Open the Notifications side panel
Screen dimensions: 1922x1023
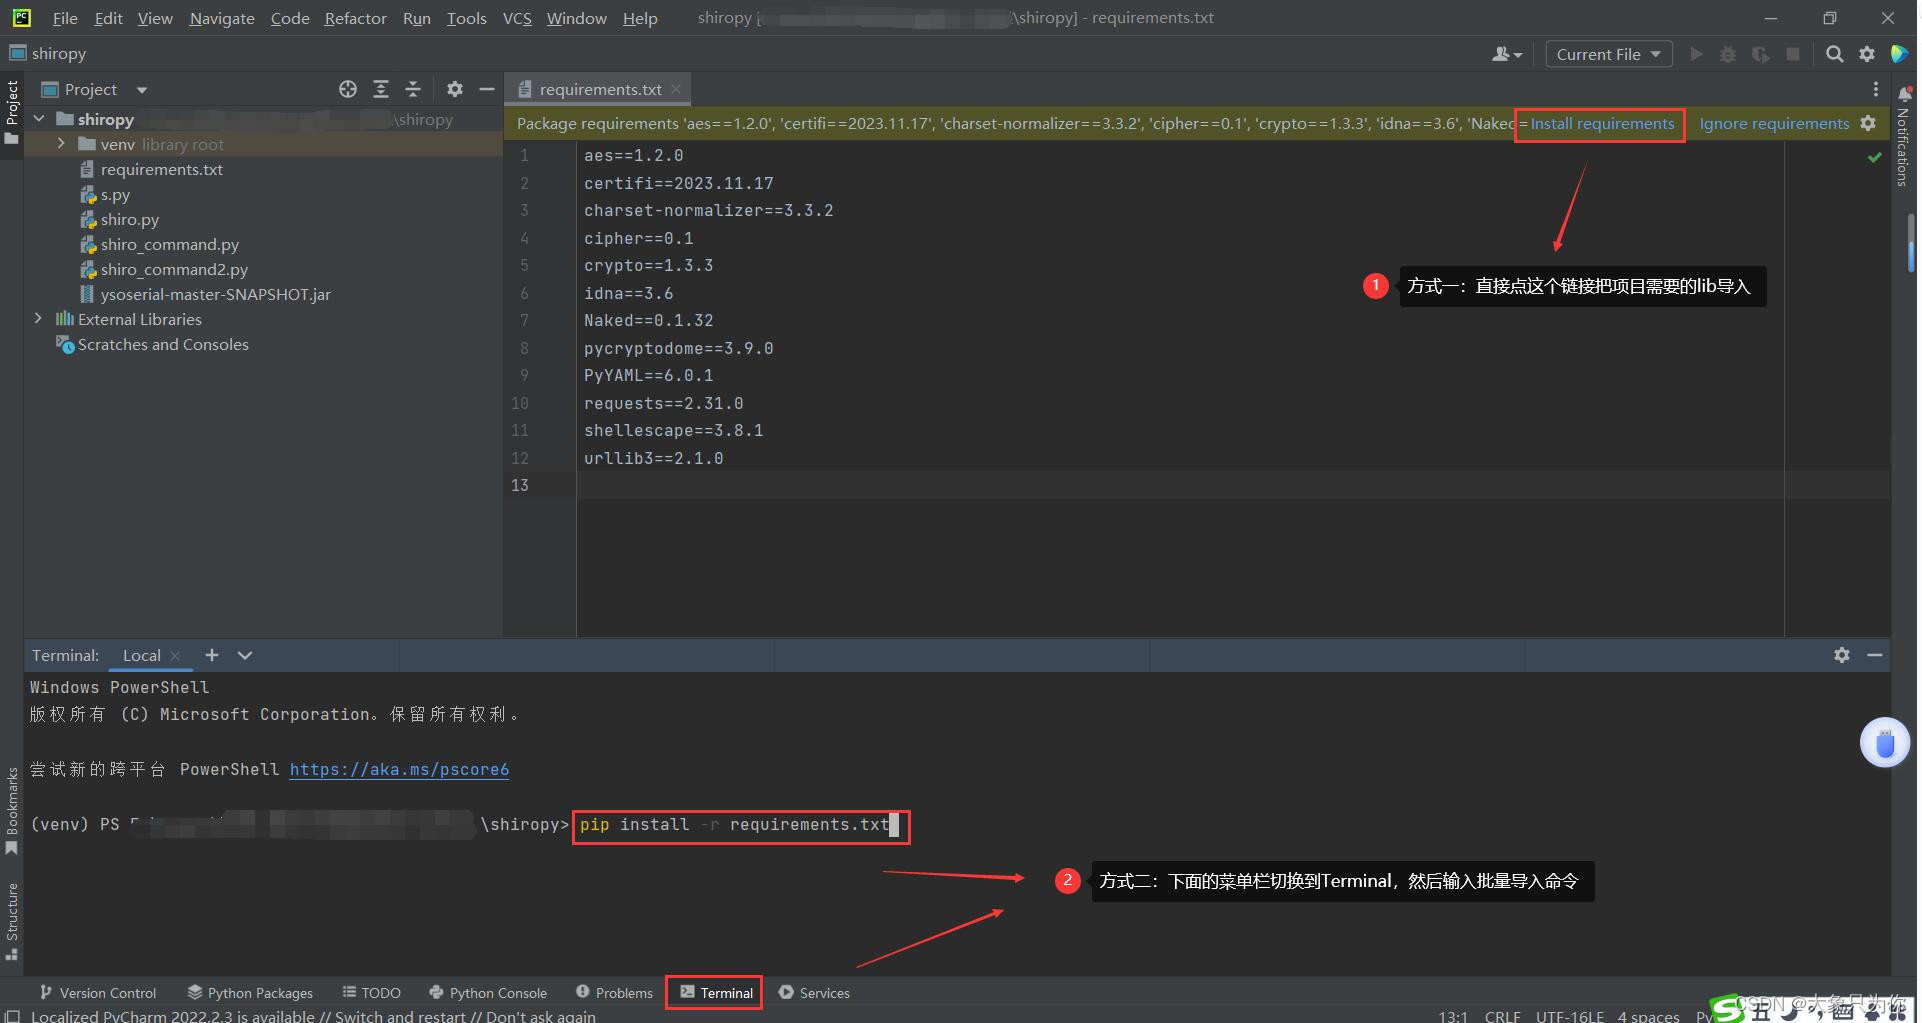1904,136
